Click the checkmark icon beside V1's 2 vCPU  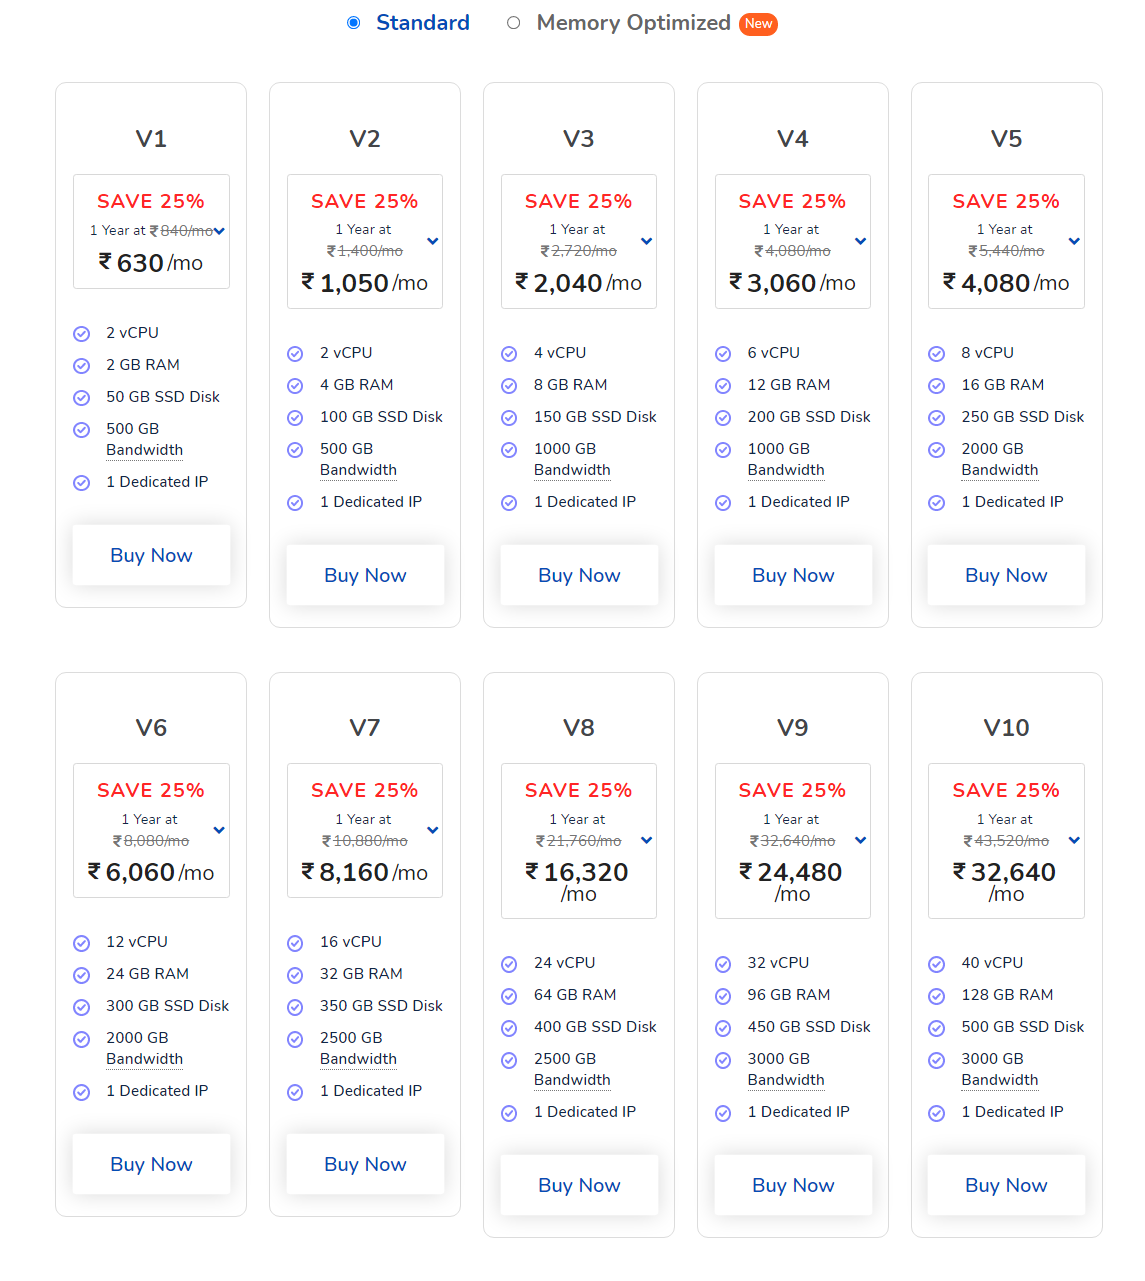pos(82,334)
